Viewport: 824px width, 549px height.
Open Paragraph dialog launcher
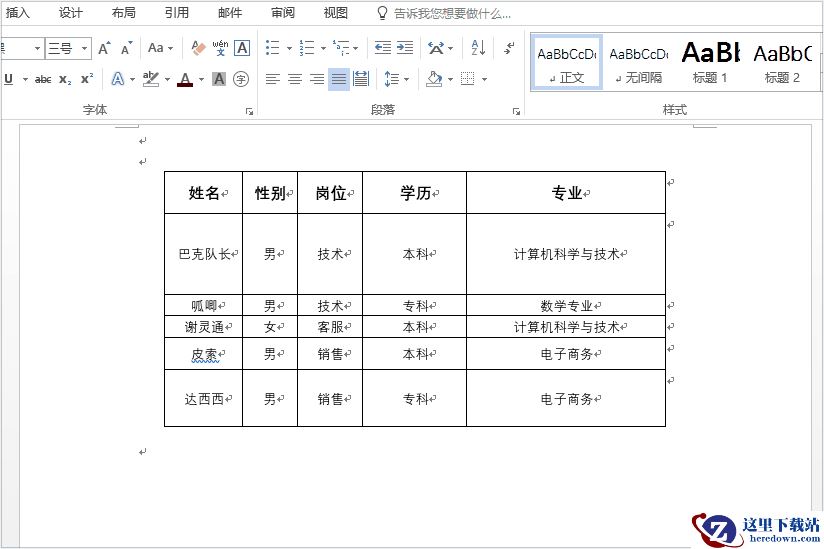point(517,111)
